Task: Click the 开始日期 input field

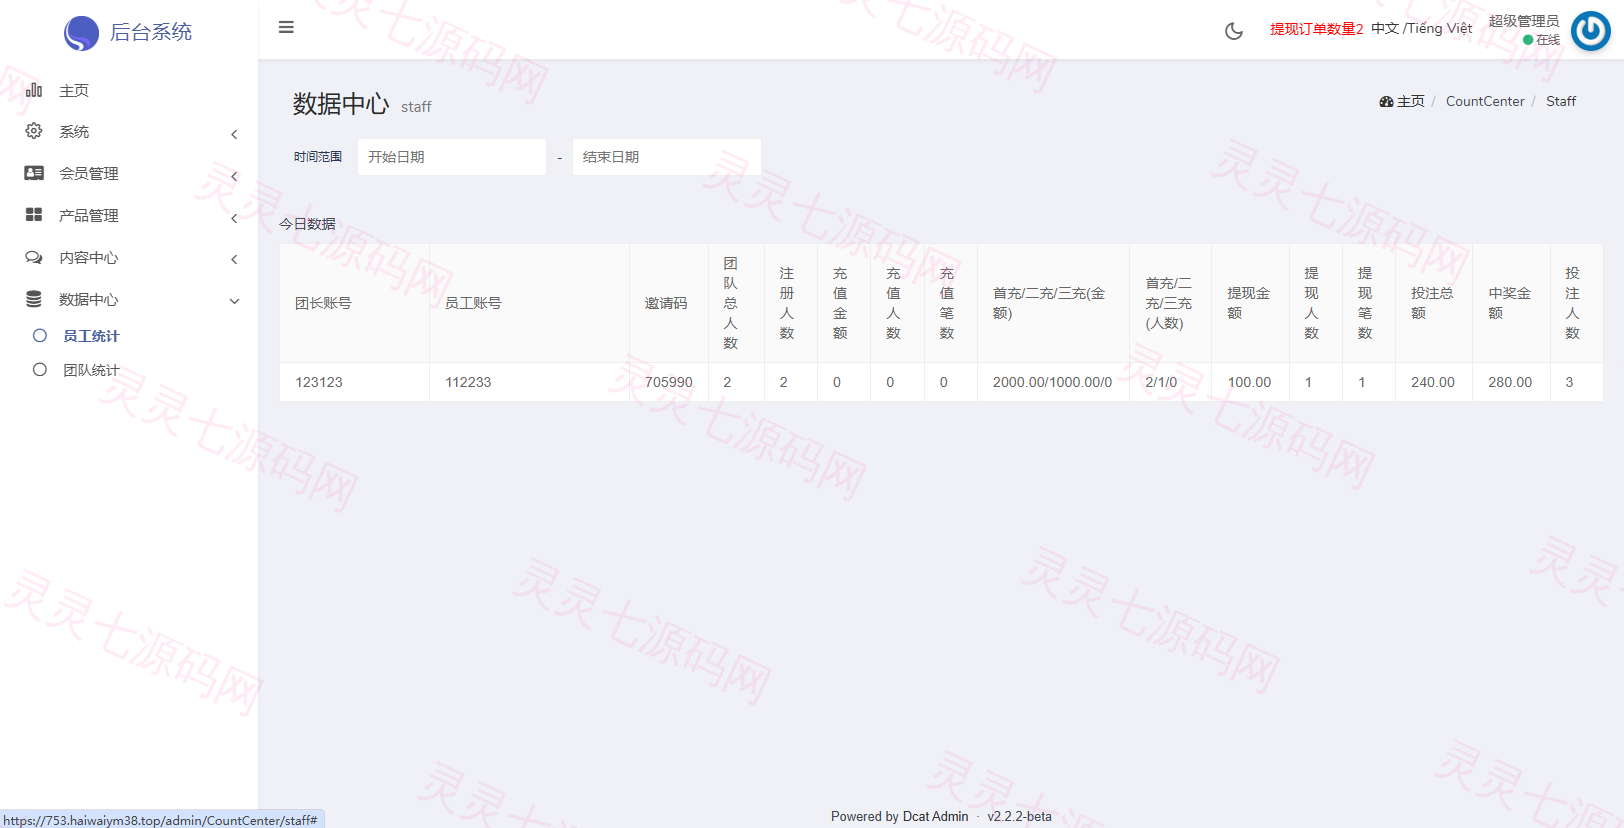Action: click(452, 157)
